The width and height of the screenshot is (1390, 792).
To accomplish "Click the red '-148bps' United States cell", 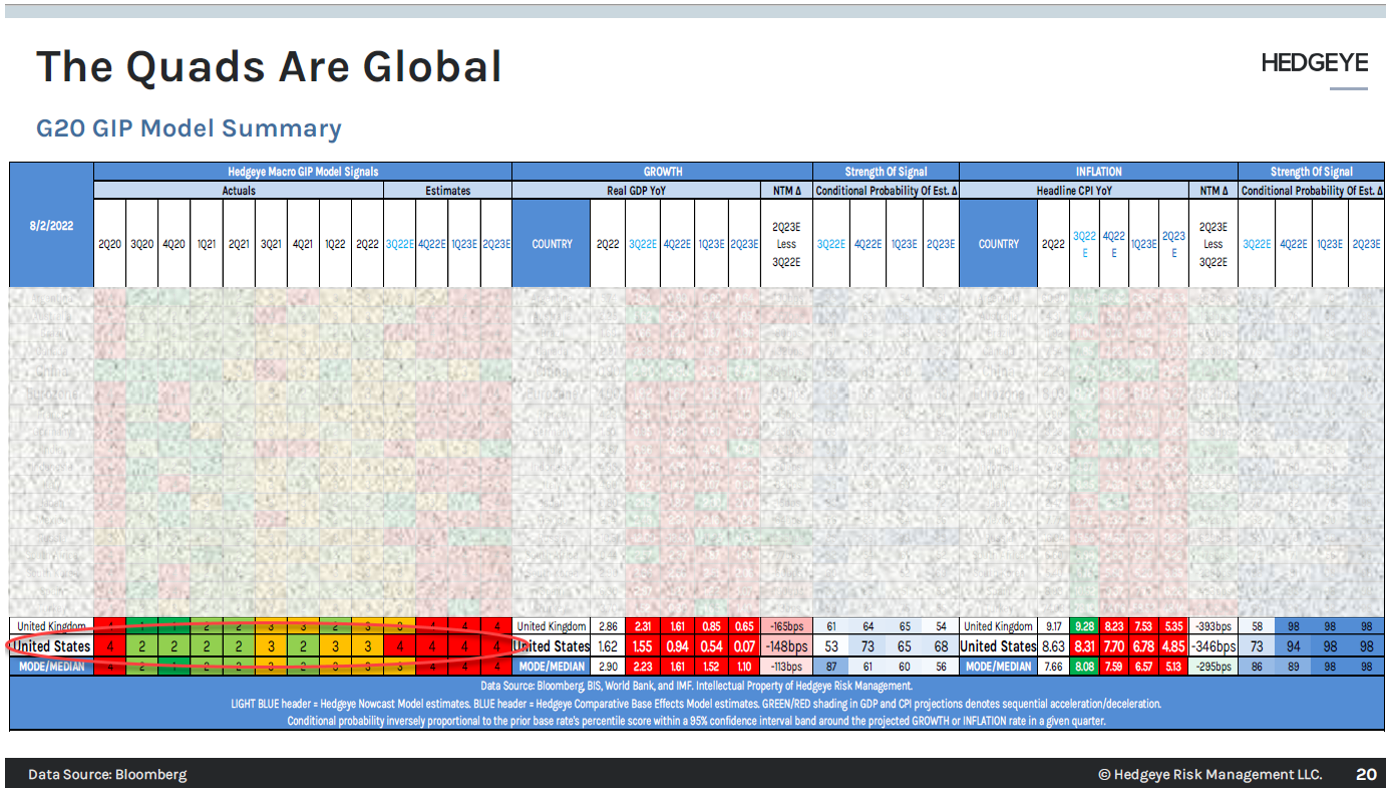I will click(x=786, y=646).
